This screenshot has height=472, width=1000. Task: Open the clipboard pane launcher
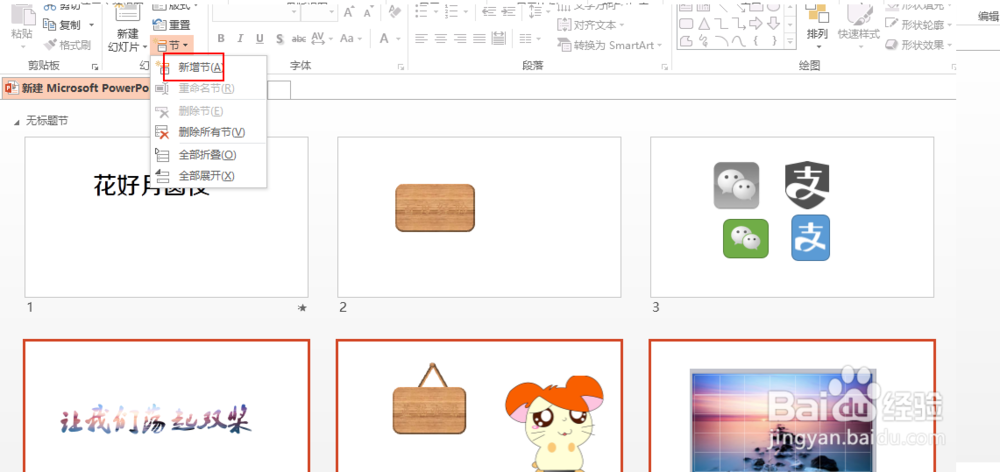[x=95, y=66]
